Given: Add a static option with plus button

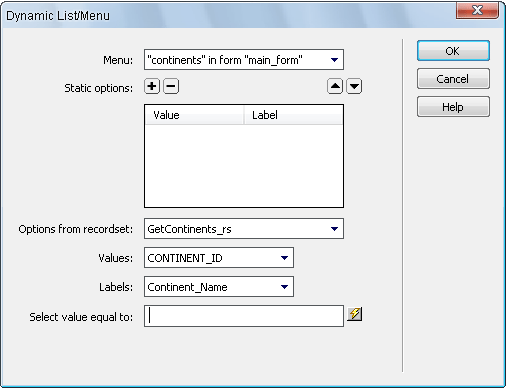Looking at the screenshot, I should point(152,86).
